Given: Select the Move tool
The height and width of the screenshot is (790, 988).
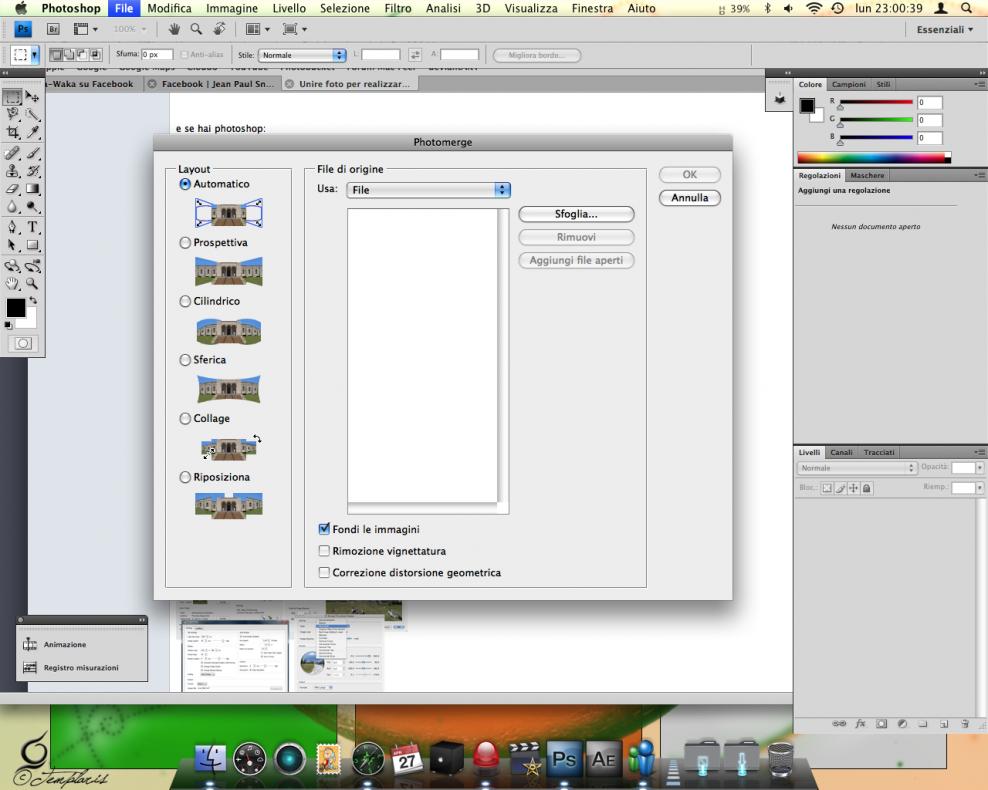Looking at the screenshot, I should click(33, 96).
